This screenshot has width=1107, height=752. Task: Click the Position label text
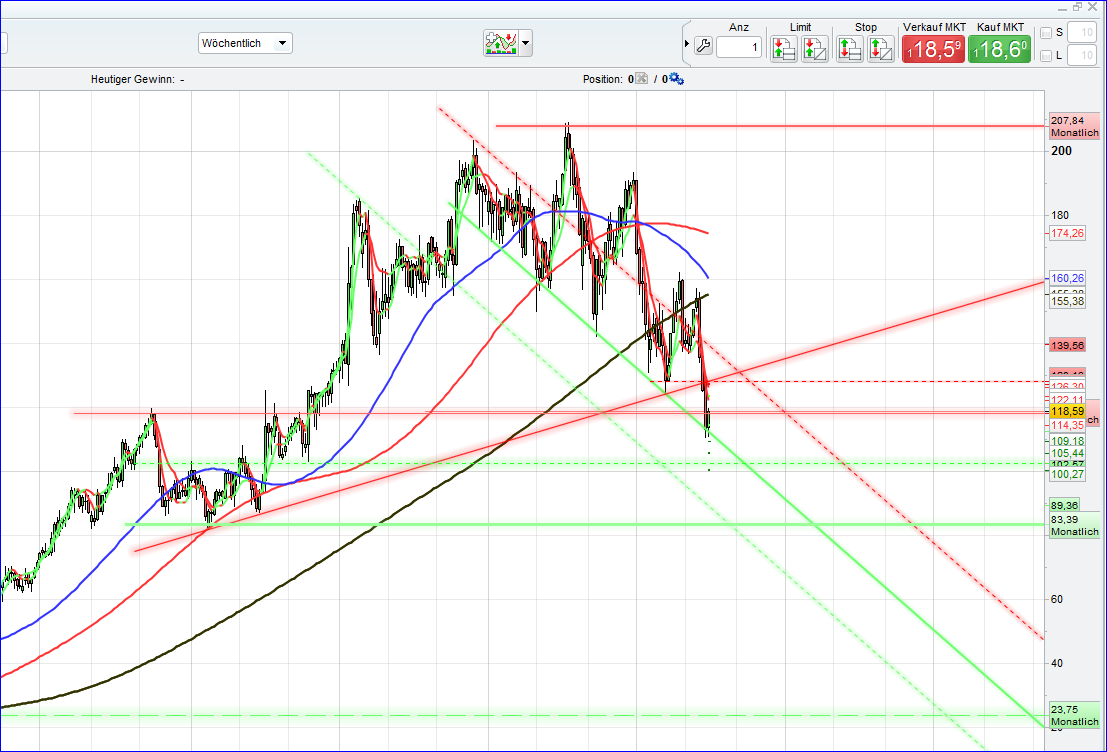coord(603,79)
